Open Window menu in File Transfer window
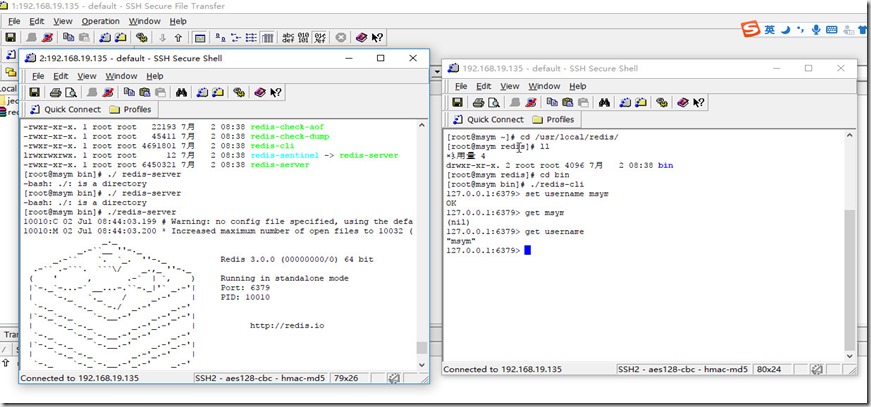Screen dimensions: 871x407 [x=144, y=21]
